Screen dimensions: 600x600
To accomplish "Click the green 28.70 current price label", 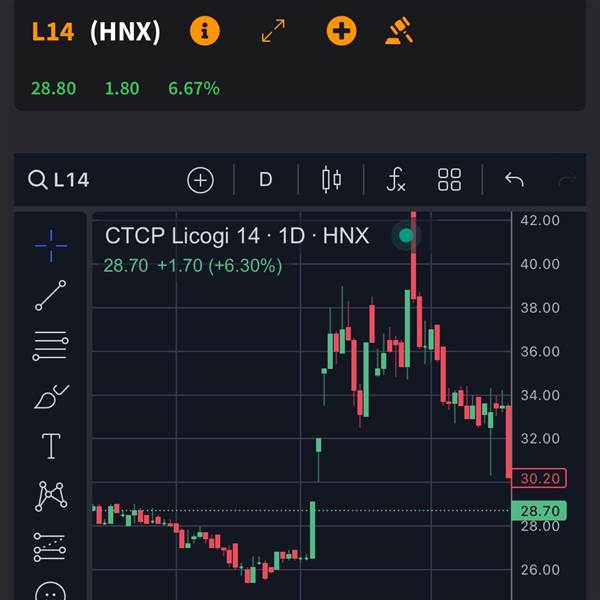I will [539, 511].
